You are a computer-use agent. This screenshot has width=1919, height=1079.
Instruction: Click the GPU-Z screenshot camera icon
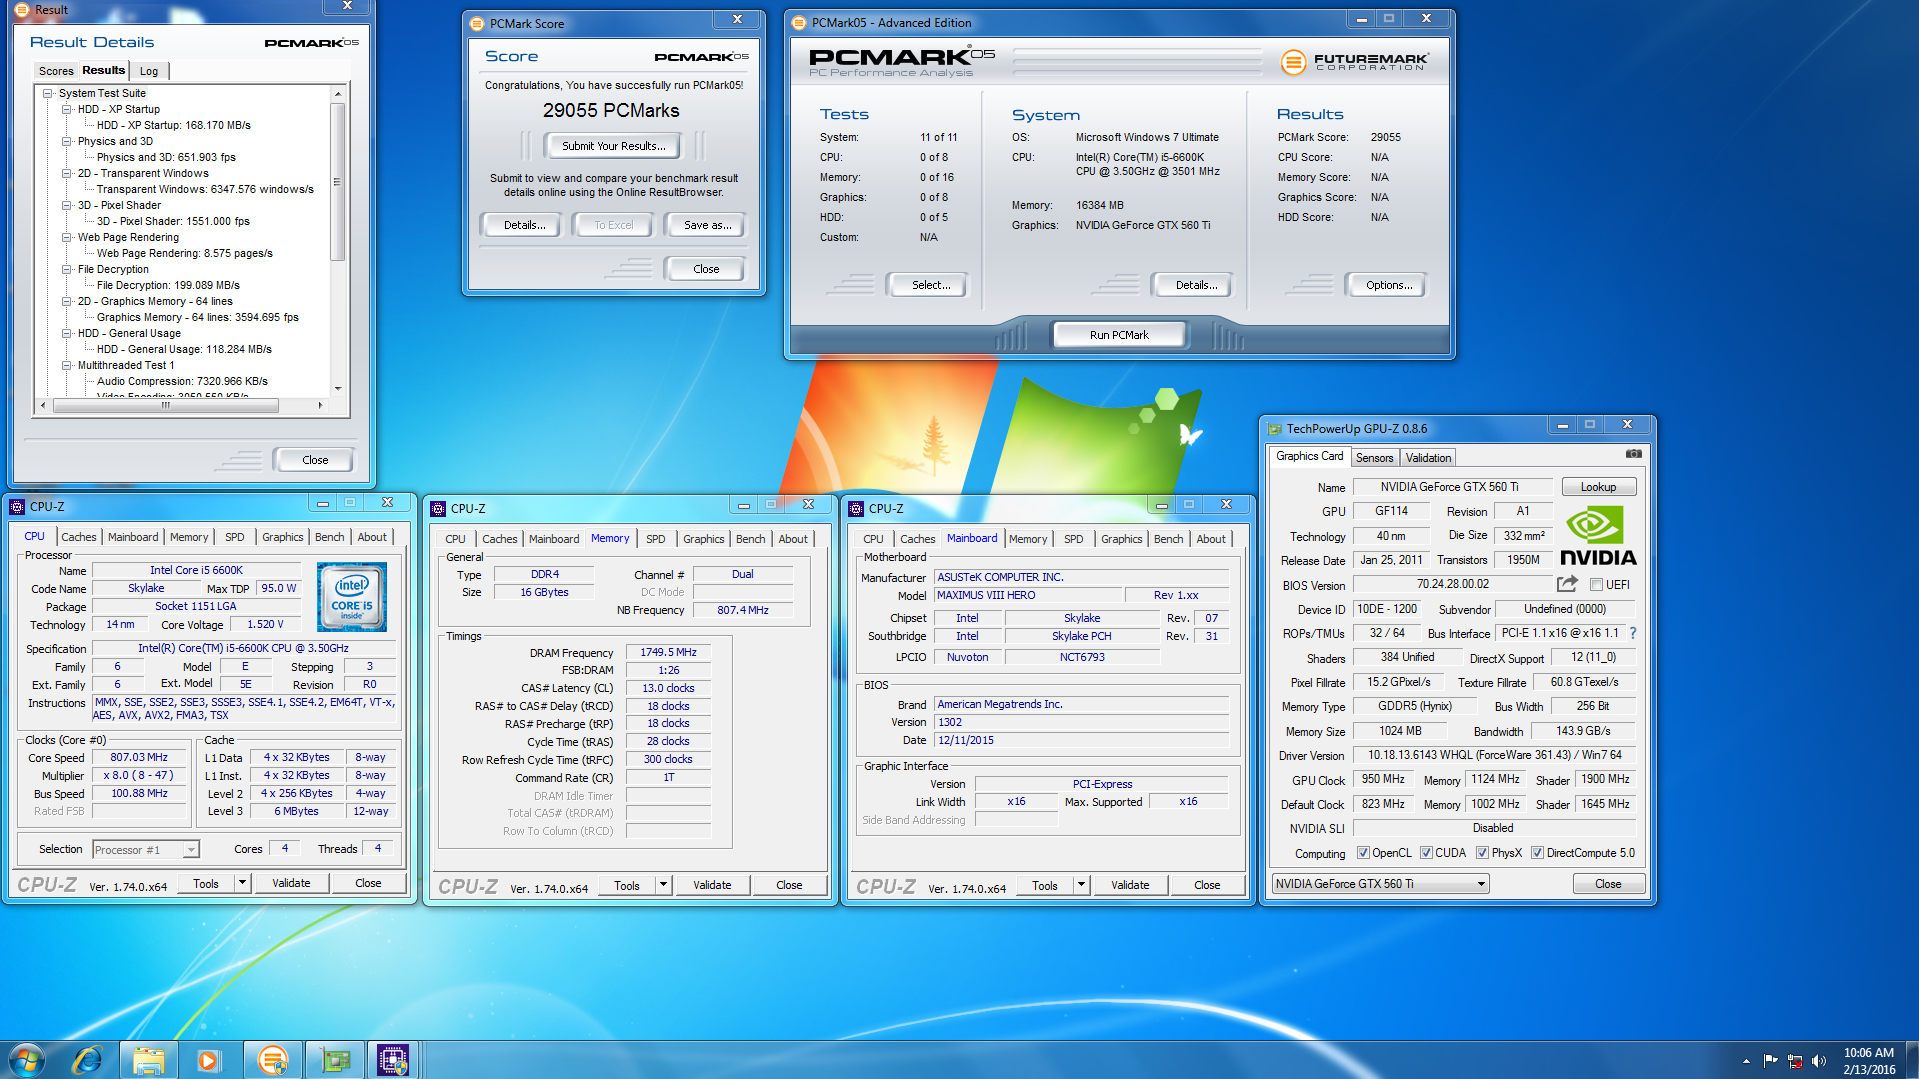coord(1633,454)
